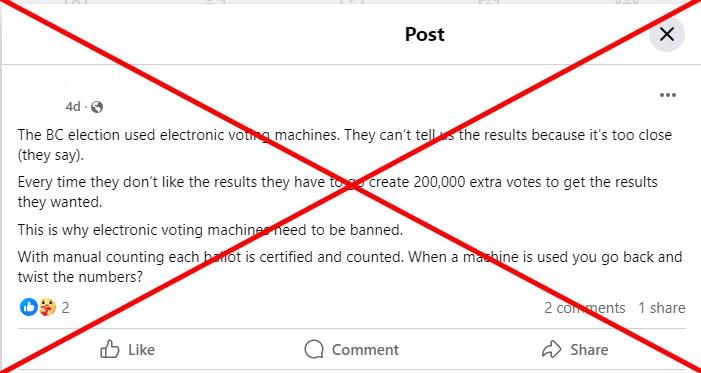Image resolution: width=701 pixels, height=373 pixels.
Task: Click the Share button label
Action: pyautogui.click(x=589, y=349)
